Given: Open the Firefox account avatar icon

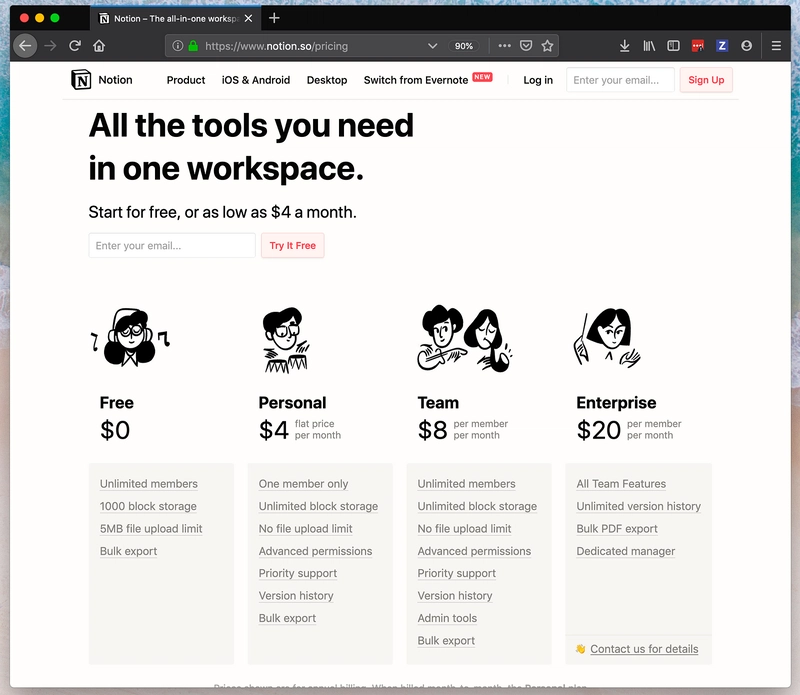Looking at the screenshot, I should pyautogui.click(x=746, y=46).
